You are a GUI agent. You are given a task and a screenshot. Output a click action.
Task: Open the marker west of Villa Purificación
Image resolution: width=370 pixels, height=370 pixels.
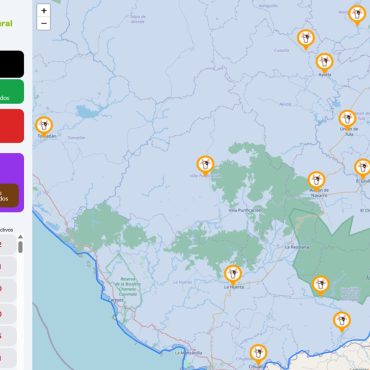[205, 165]
